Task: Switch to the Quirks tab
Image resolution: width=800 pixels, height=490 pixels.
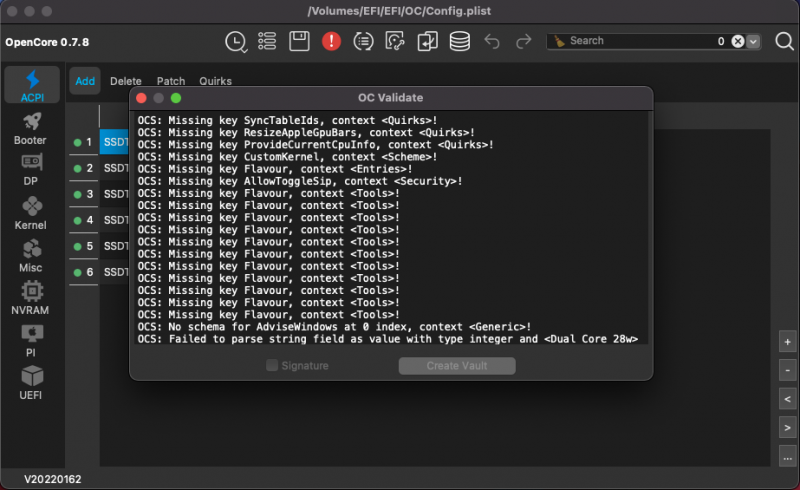Action: pos(215,81)
